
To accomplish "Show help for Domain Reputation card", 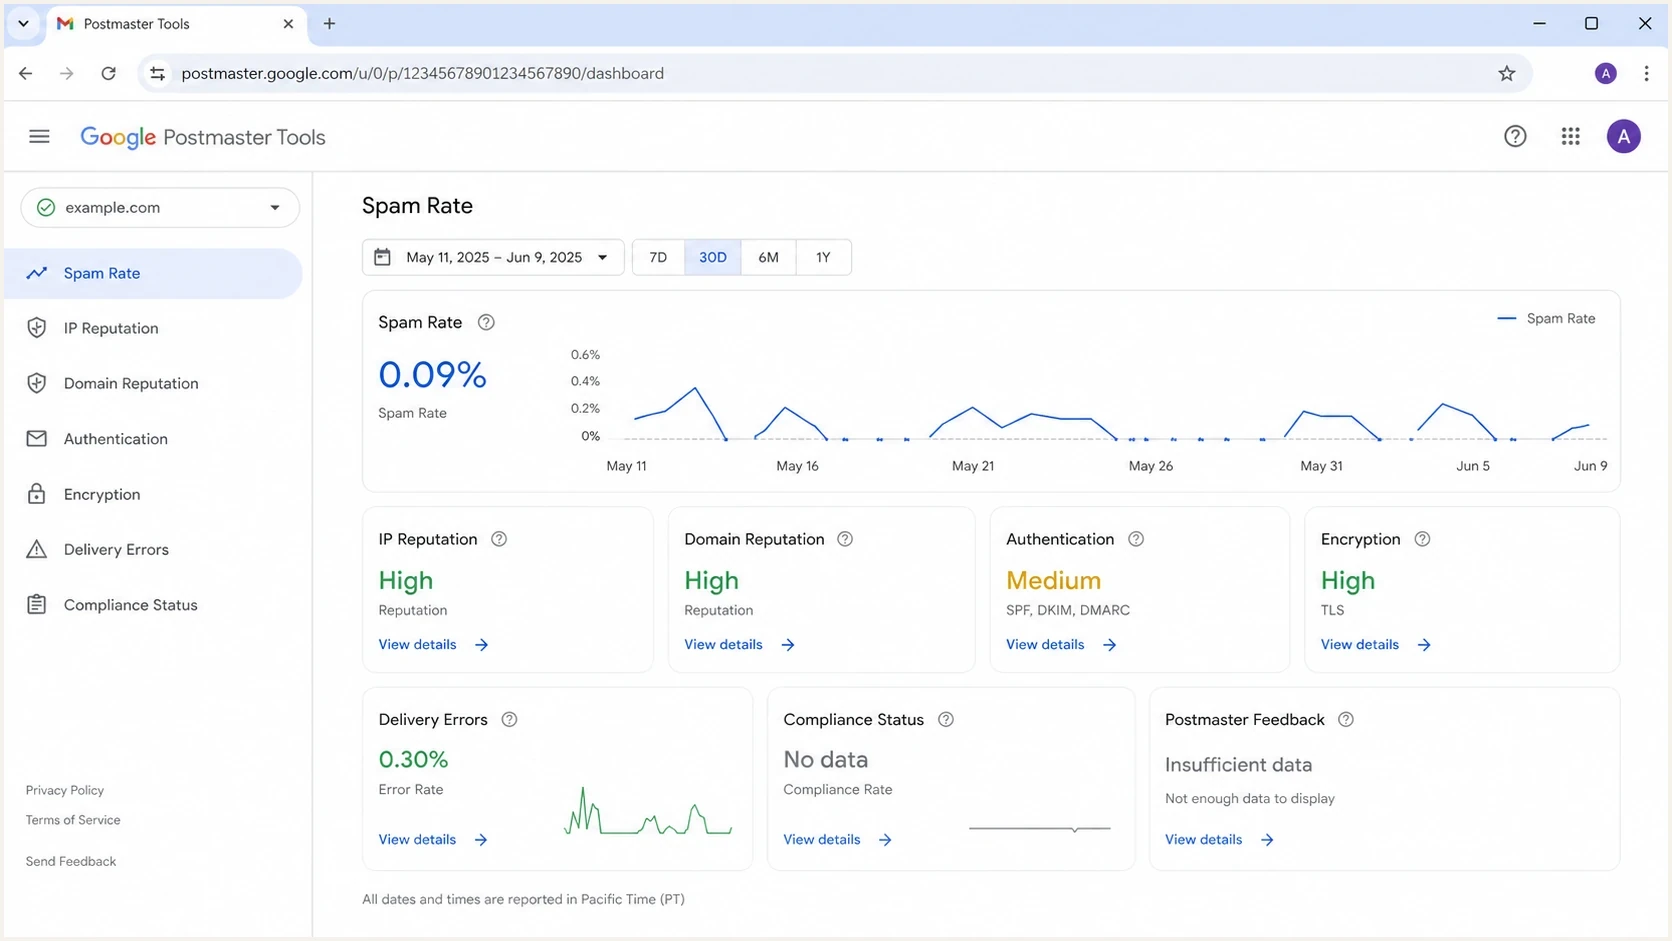I will 845,539.
